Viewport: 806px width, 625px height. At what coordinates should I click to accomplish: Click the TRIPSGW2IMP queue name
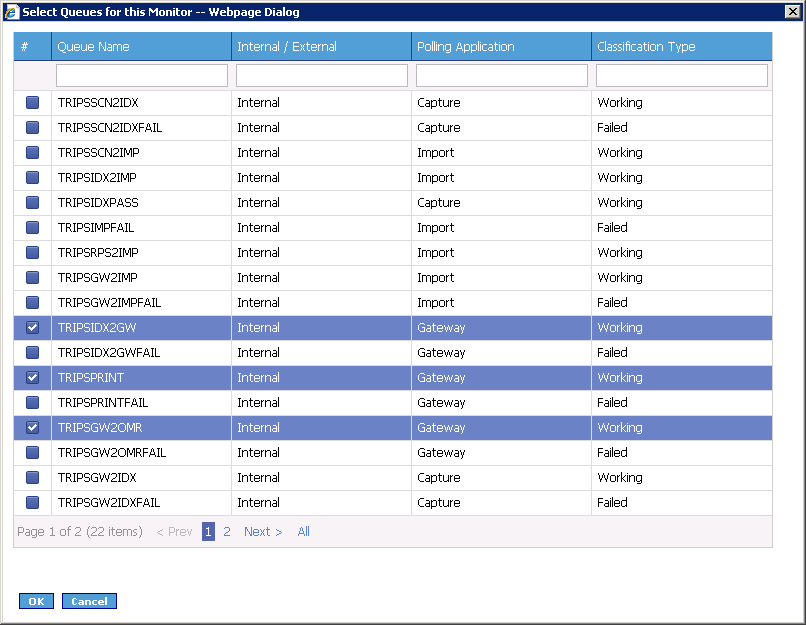click(x=97, y=278)
